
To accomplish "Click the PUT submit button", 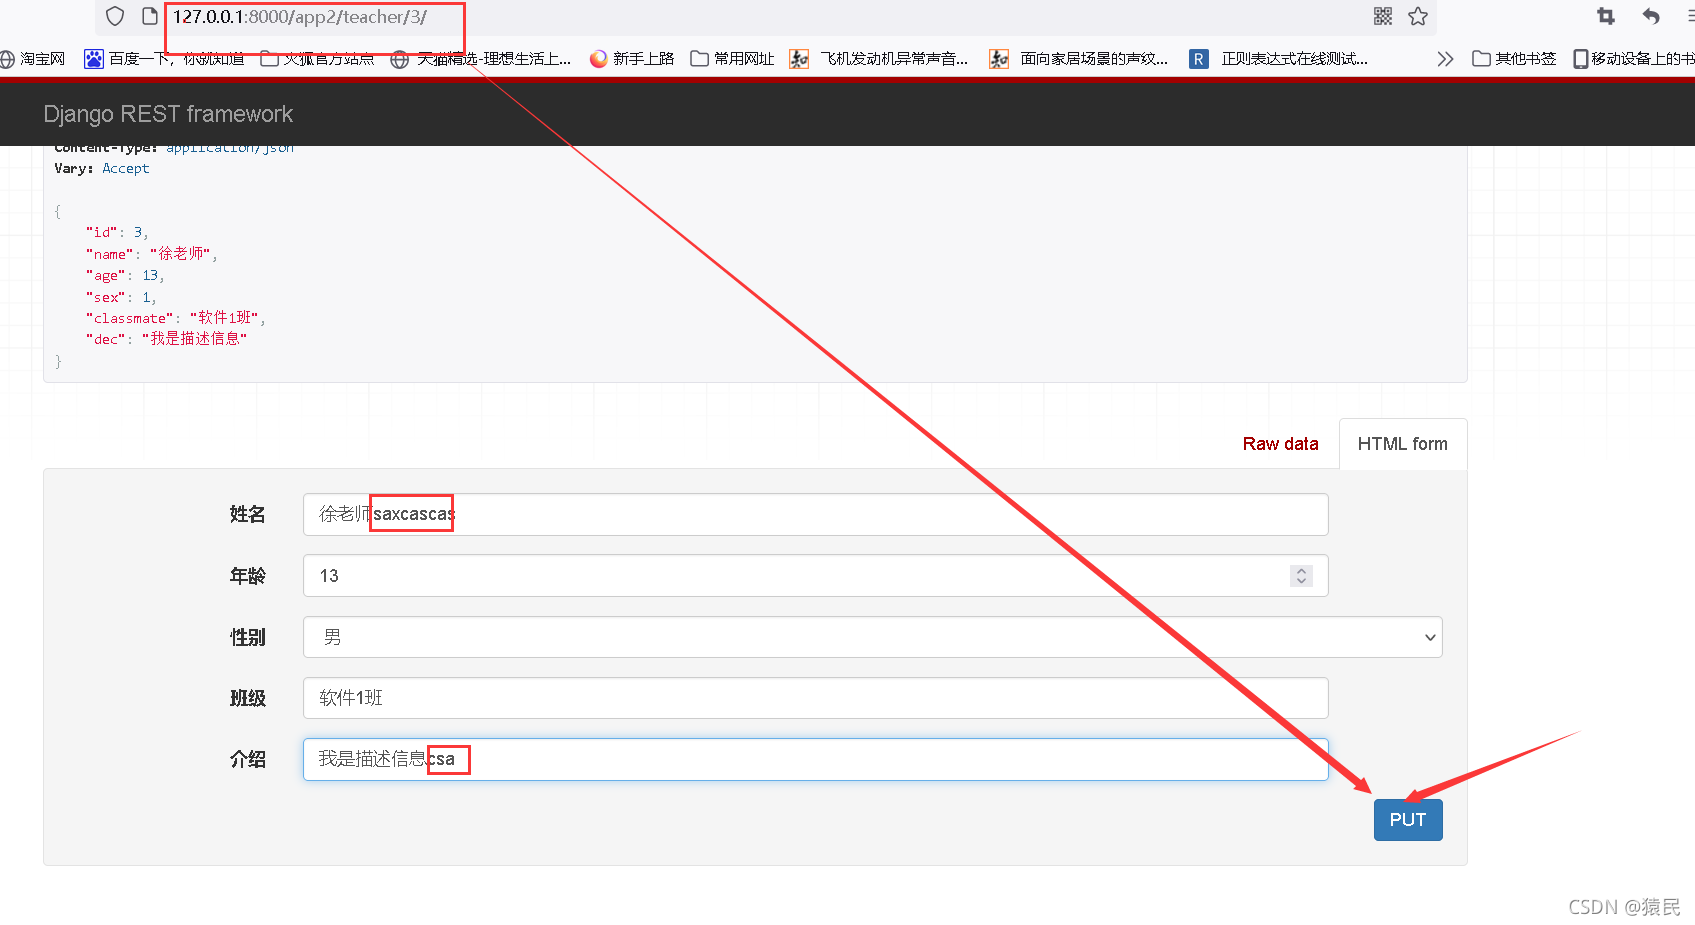I will 1407,820.
